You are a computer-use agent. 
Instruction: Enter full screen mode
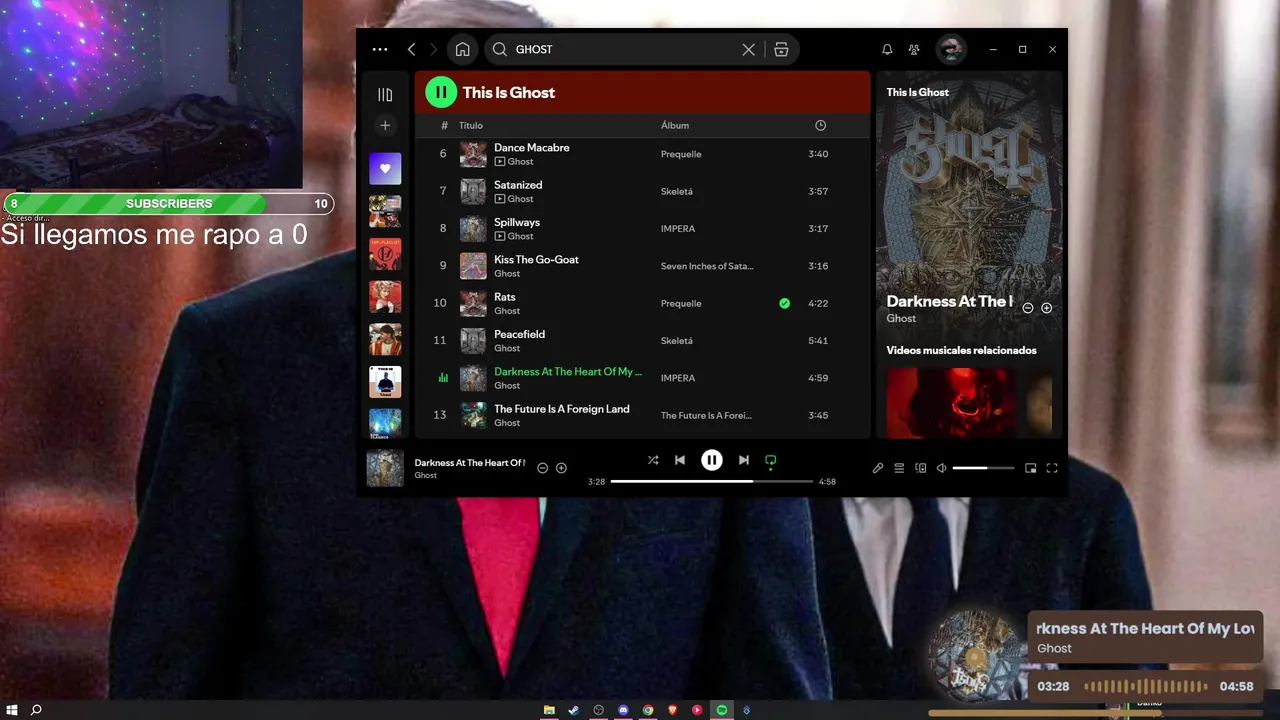(1052, 468)
